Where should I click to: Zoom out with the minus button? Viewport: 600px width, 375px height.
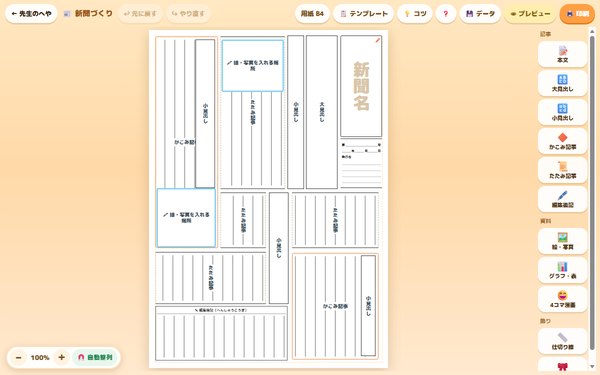point(18,357)
